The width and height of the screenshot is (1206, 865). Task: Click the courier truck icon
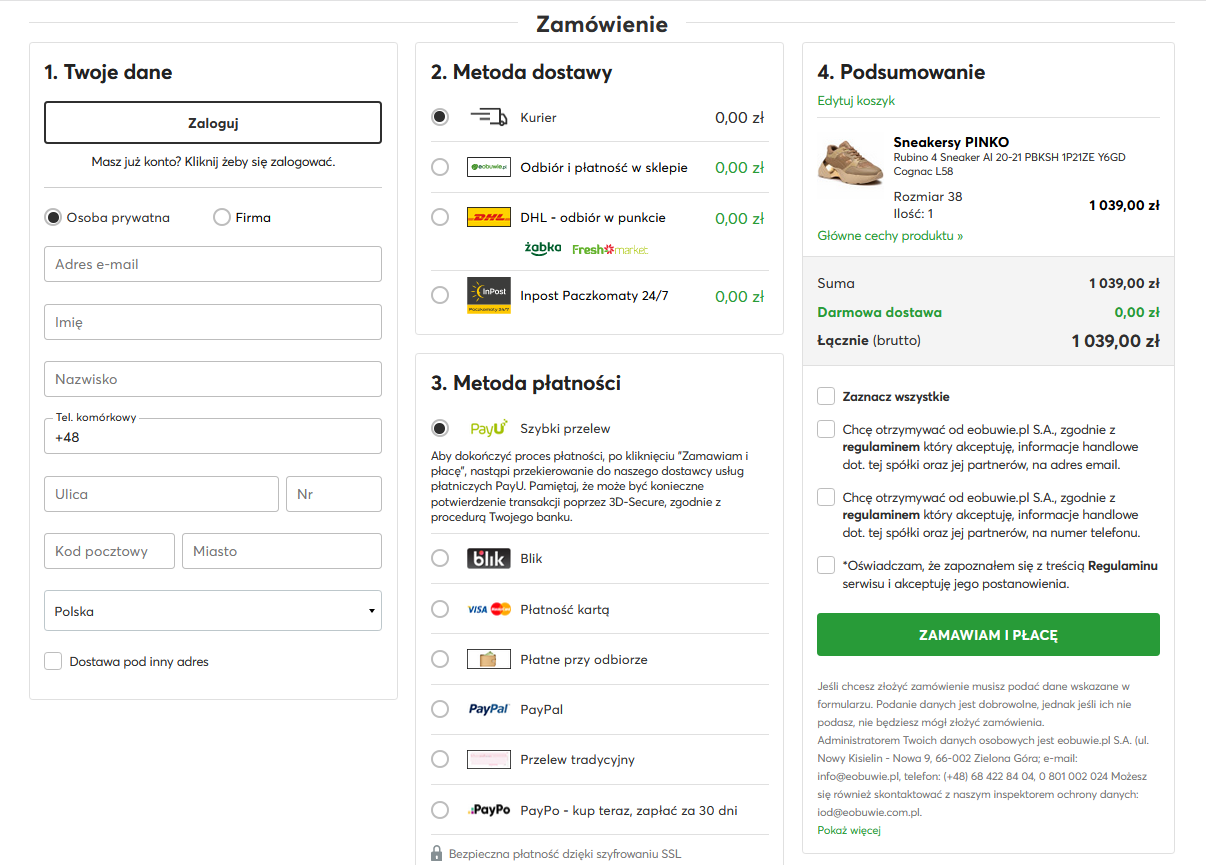(x=488, y=117)
